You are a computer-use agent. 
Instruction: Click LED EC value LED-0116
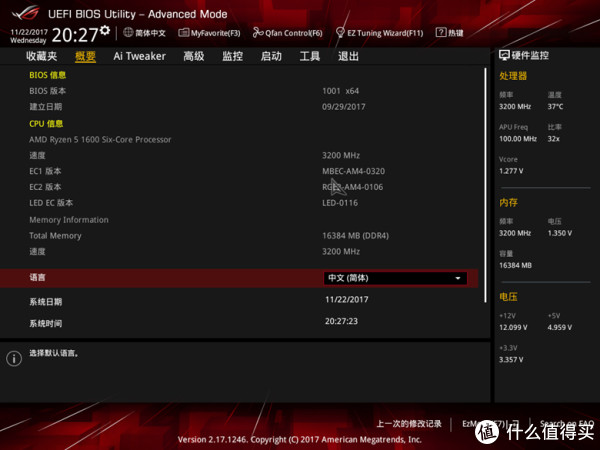(340, 203)
